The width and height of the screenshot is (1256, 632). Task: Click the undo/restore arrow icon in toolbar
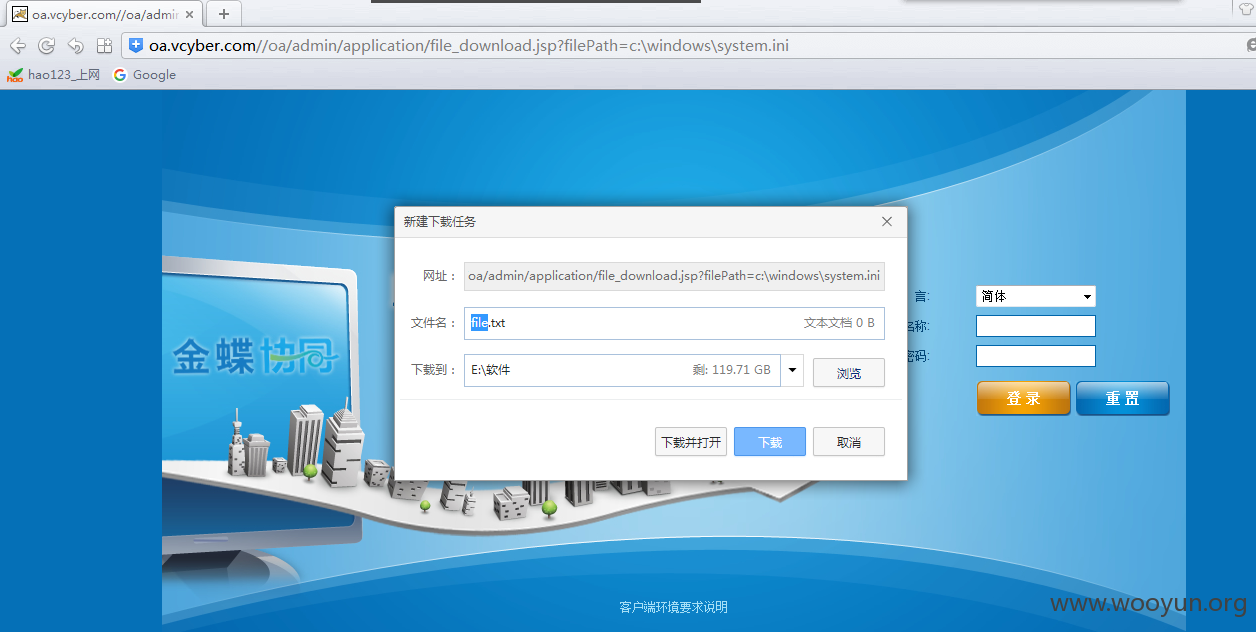pyautogui.click(x=75, y=46)
